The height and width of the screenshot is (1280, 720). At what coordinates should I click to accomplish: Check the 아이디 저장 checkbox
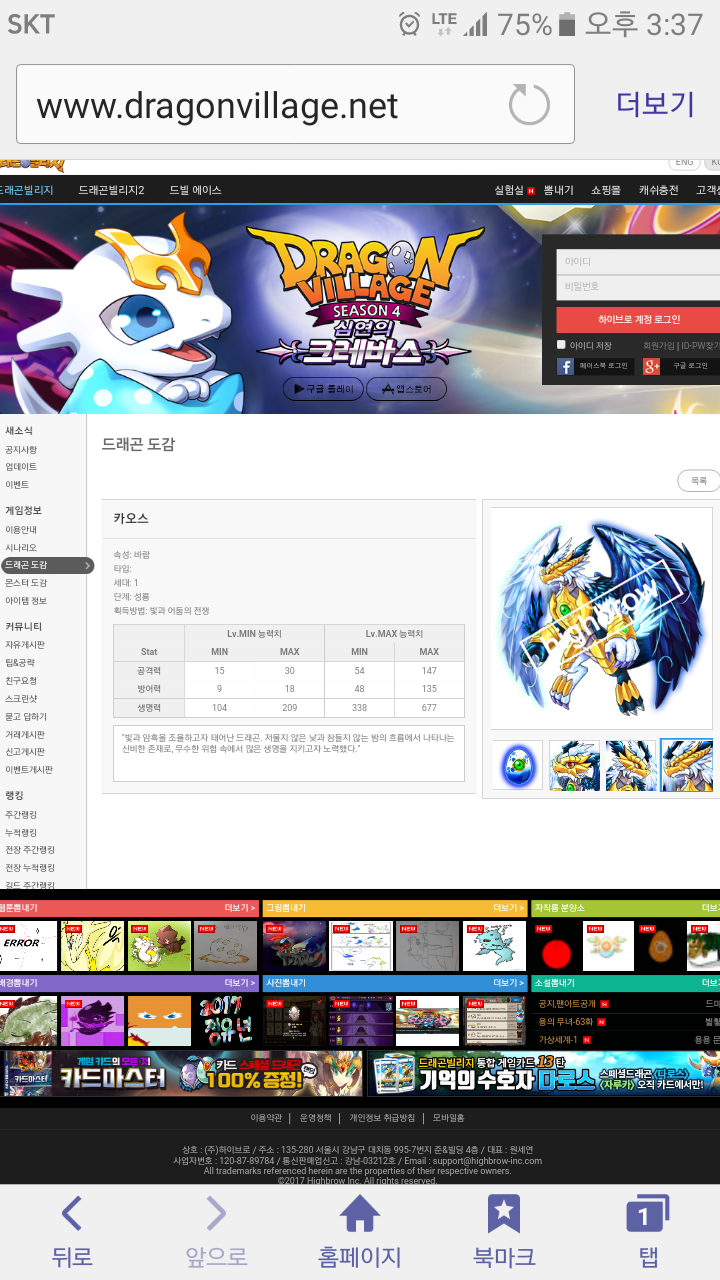[x=561, y=345]
